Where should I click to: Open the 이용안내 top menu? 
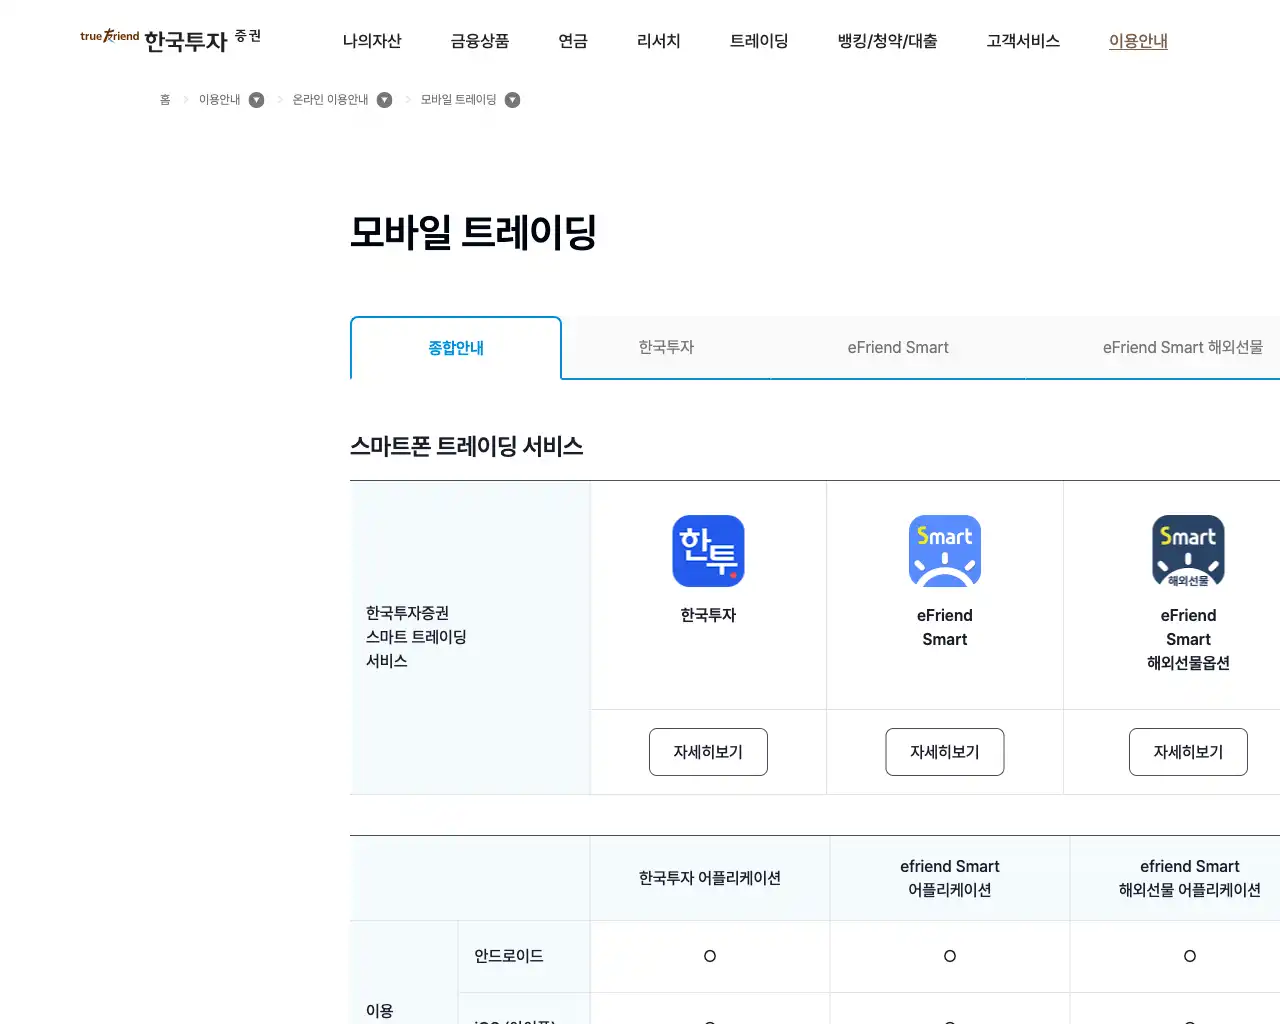pos(1138,41)
